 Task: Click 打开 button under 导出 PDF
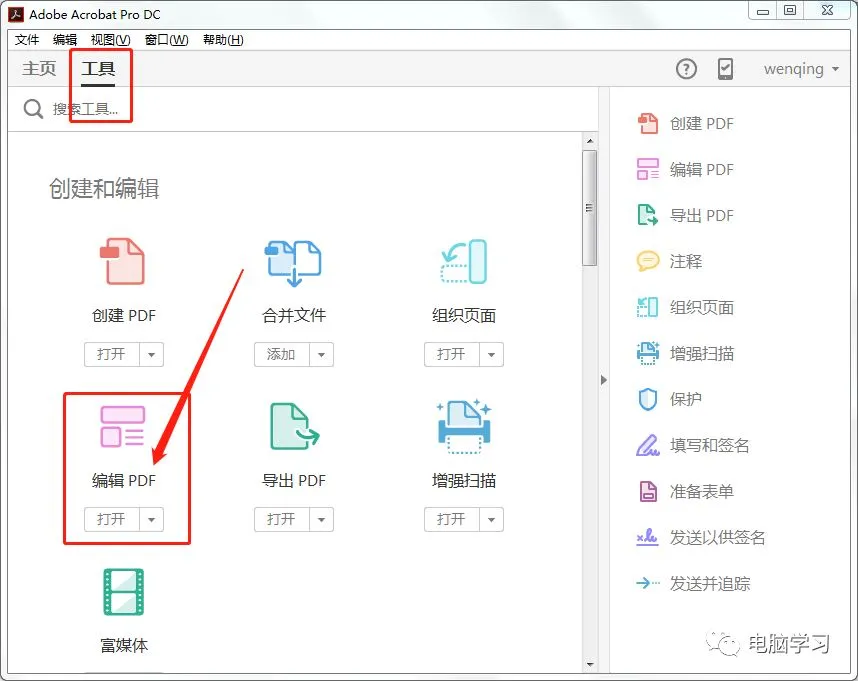tap(282, 520)
